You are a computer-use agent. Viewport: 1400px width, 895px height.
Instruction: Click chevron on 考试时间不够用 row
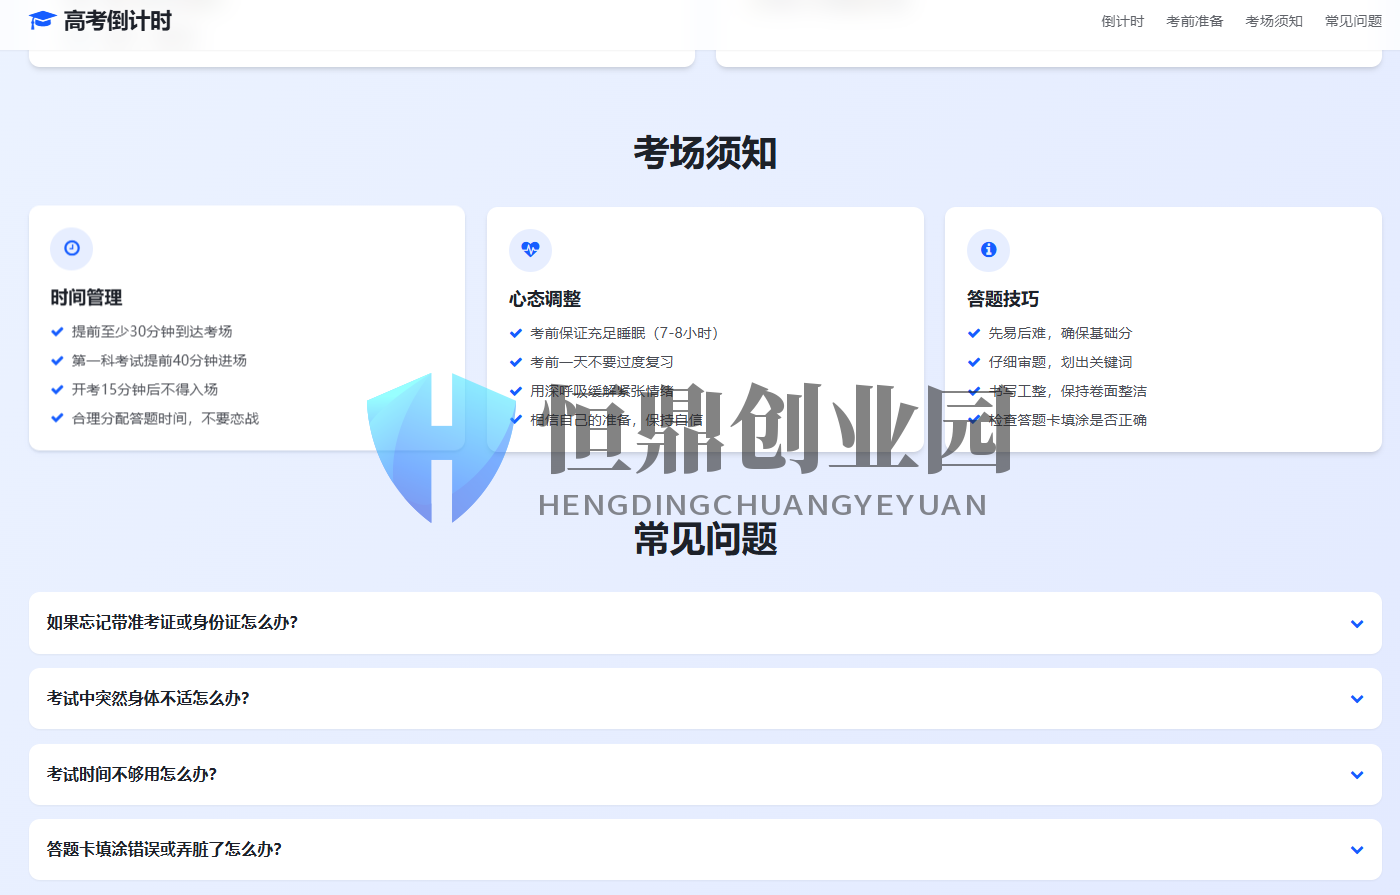pos(1357,775)
